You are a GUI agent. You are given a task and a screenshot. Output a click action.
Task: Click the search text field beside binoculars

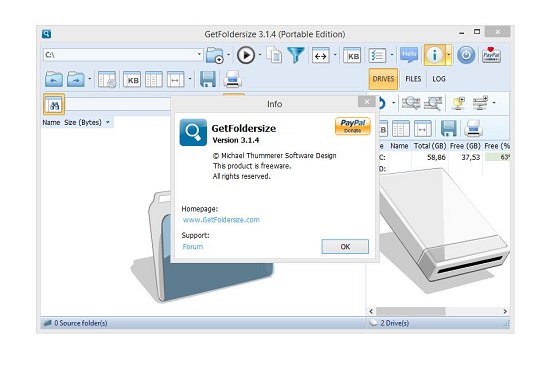pos(118,104)
